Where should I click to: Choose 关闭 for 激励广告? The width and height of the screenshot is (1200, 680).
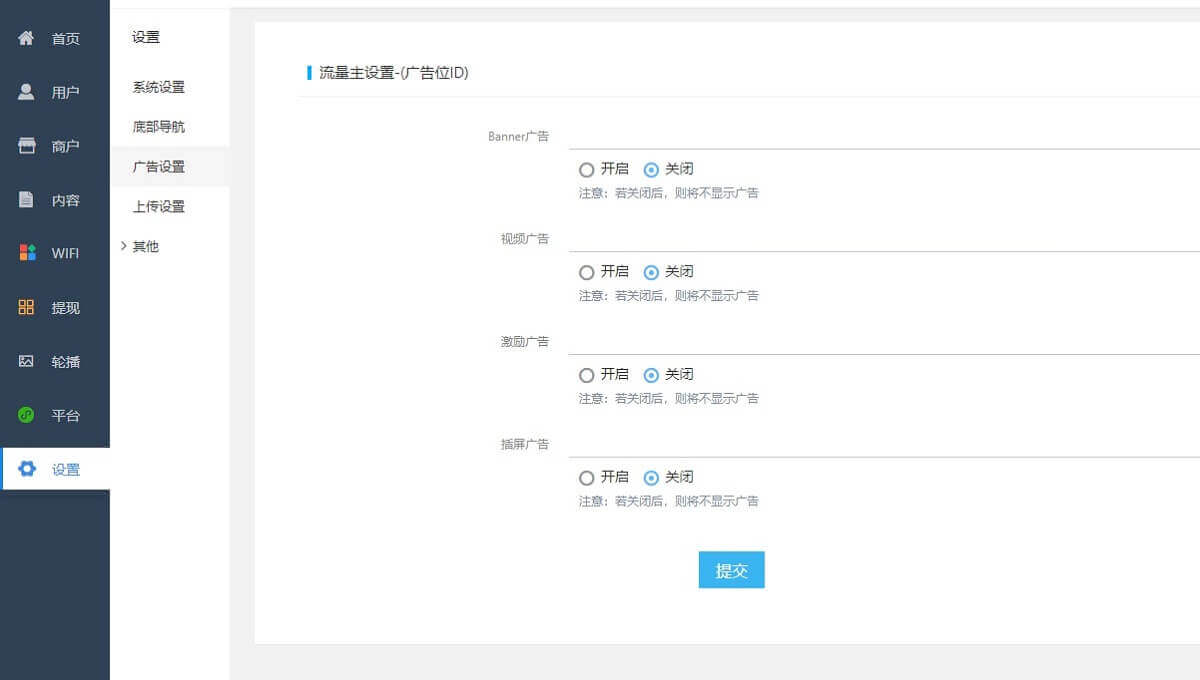652,374
